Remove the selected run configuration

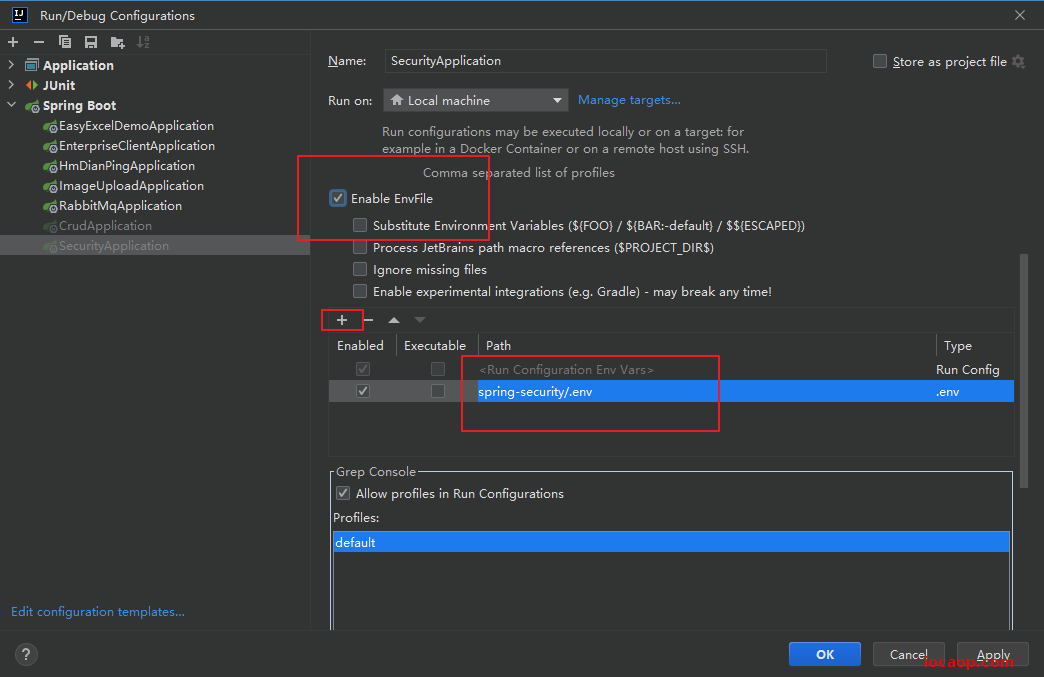[x=39, y=43]
